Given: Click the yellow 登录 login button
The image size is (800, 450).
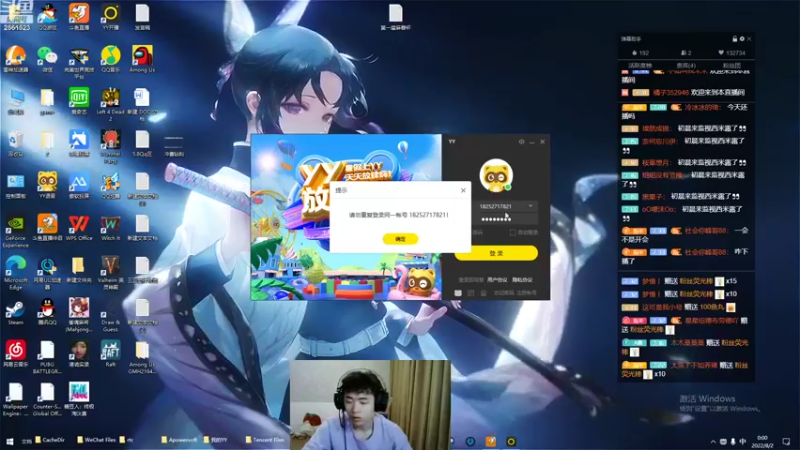Looking at the screenshot, I should point(495,253).
